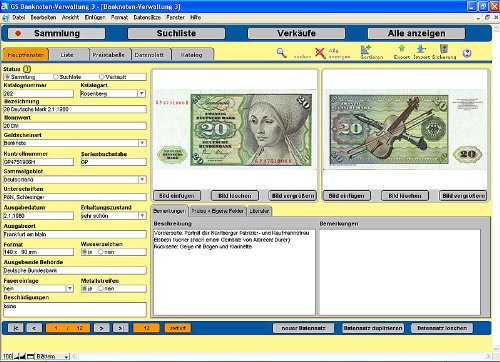Open the Fenster menu
Image resolution: width=500 pixels, height=362 pixels.
(x=175, y=17)
